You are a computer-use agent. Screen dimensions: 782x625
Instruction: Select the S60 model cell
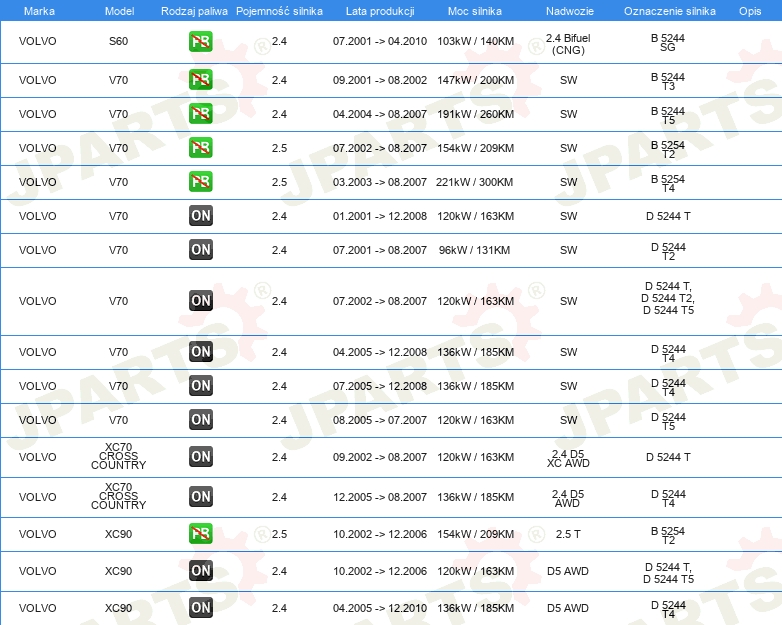[x=118, y=41]
